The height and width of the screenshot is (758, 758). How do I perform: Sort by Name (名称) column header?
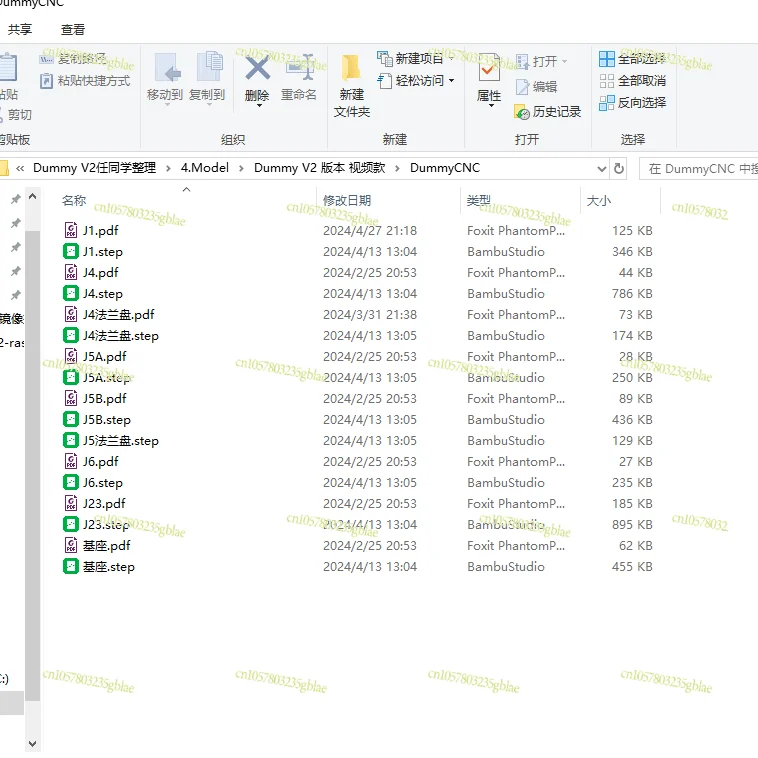tap(74, 200)
